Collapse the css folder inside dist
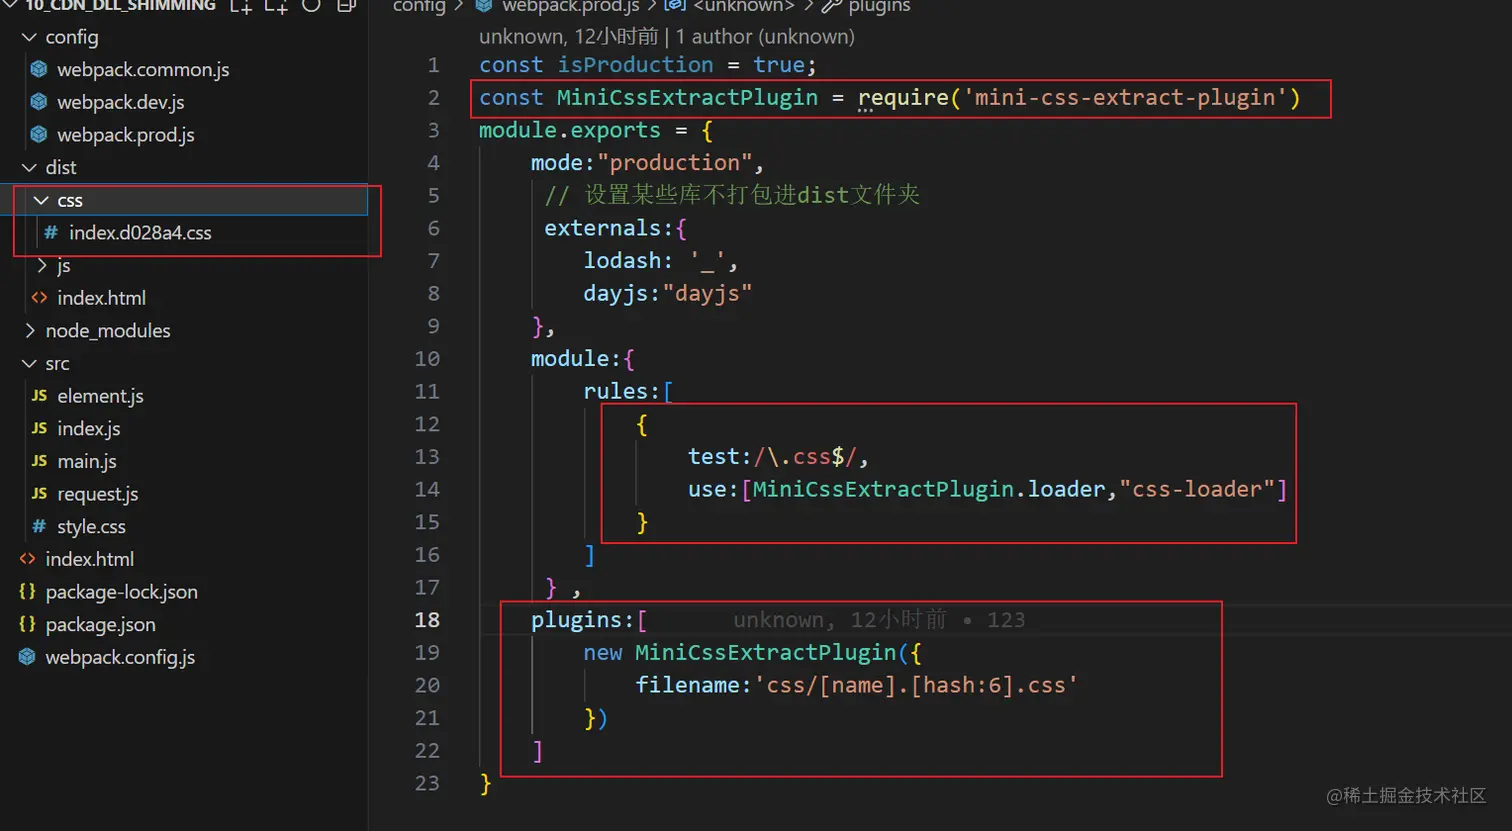Image resolution: width=1512 pixels, height=831 pixels. click(x=41, y=200)
